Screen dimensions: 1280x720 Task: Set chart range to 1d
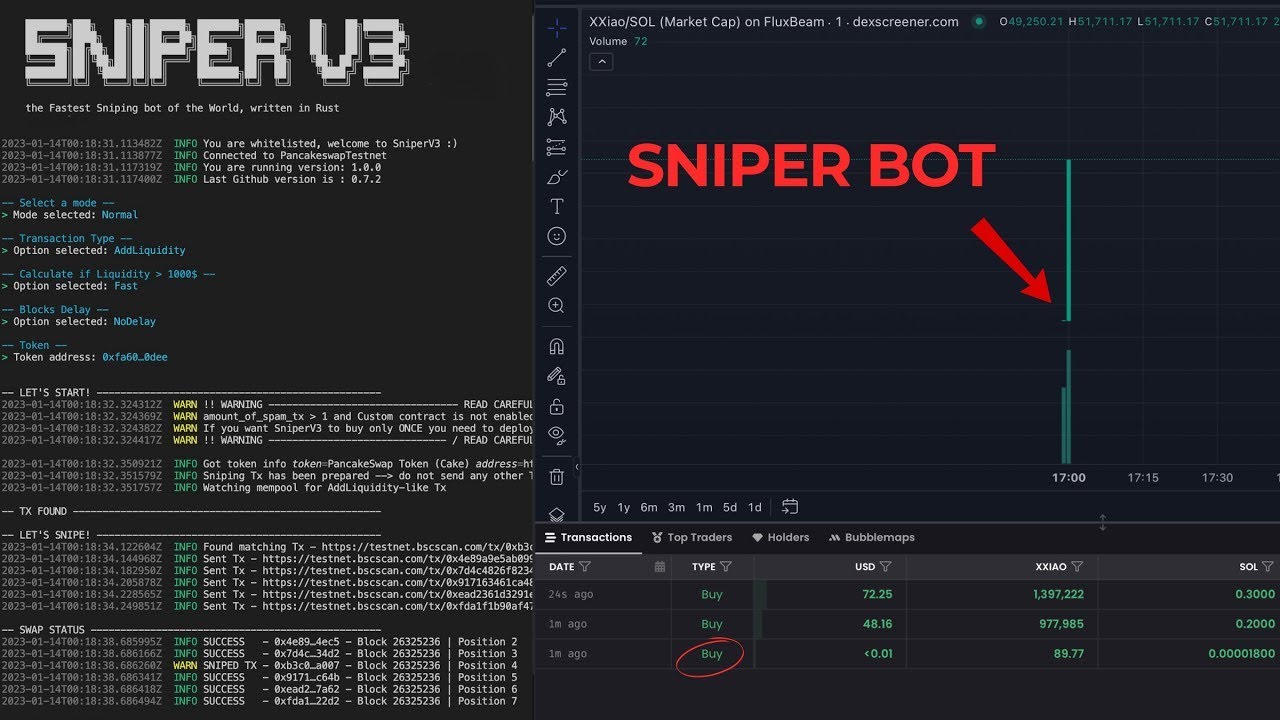coord(755,507)
